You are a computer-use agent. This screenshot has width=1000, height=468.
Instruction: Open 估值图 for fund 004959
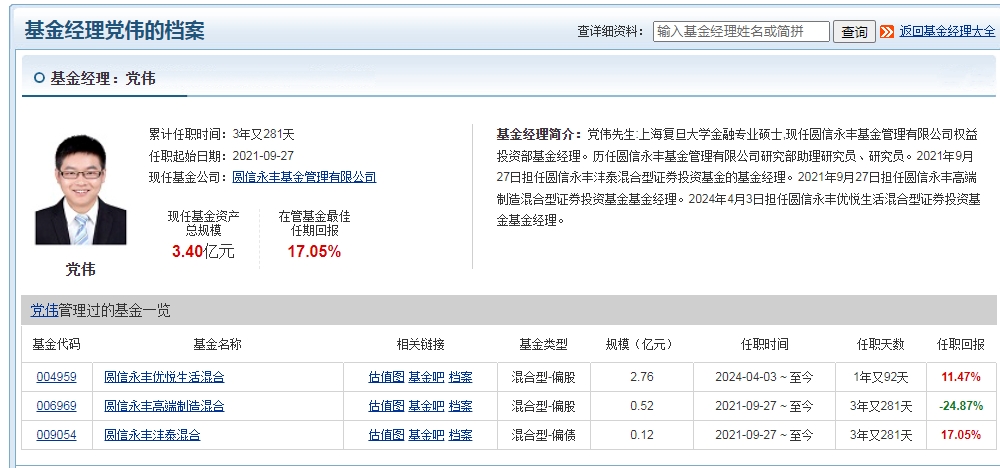[x=386, y=377]
